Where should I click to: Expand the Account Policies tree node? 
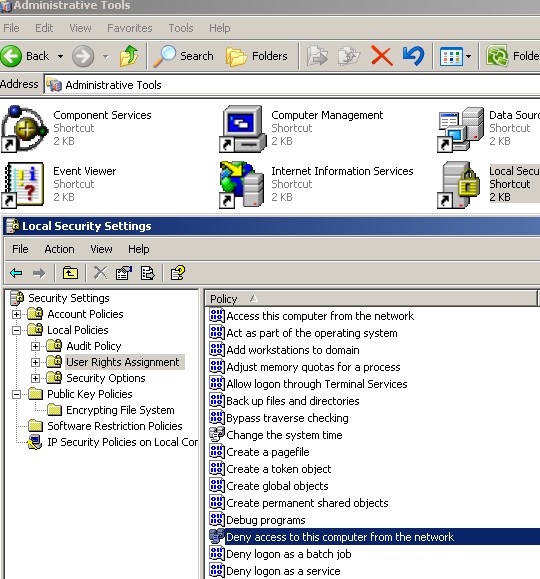click(x=16, y=314)
